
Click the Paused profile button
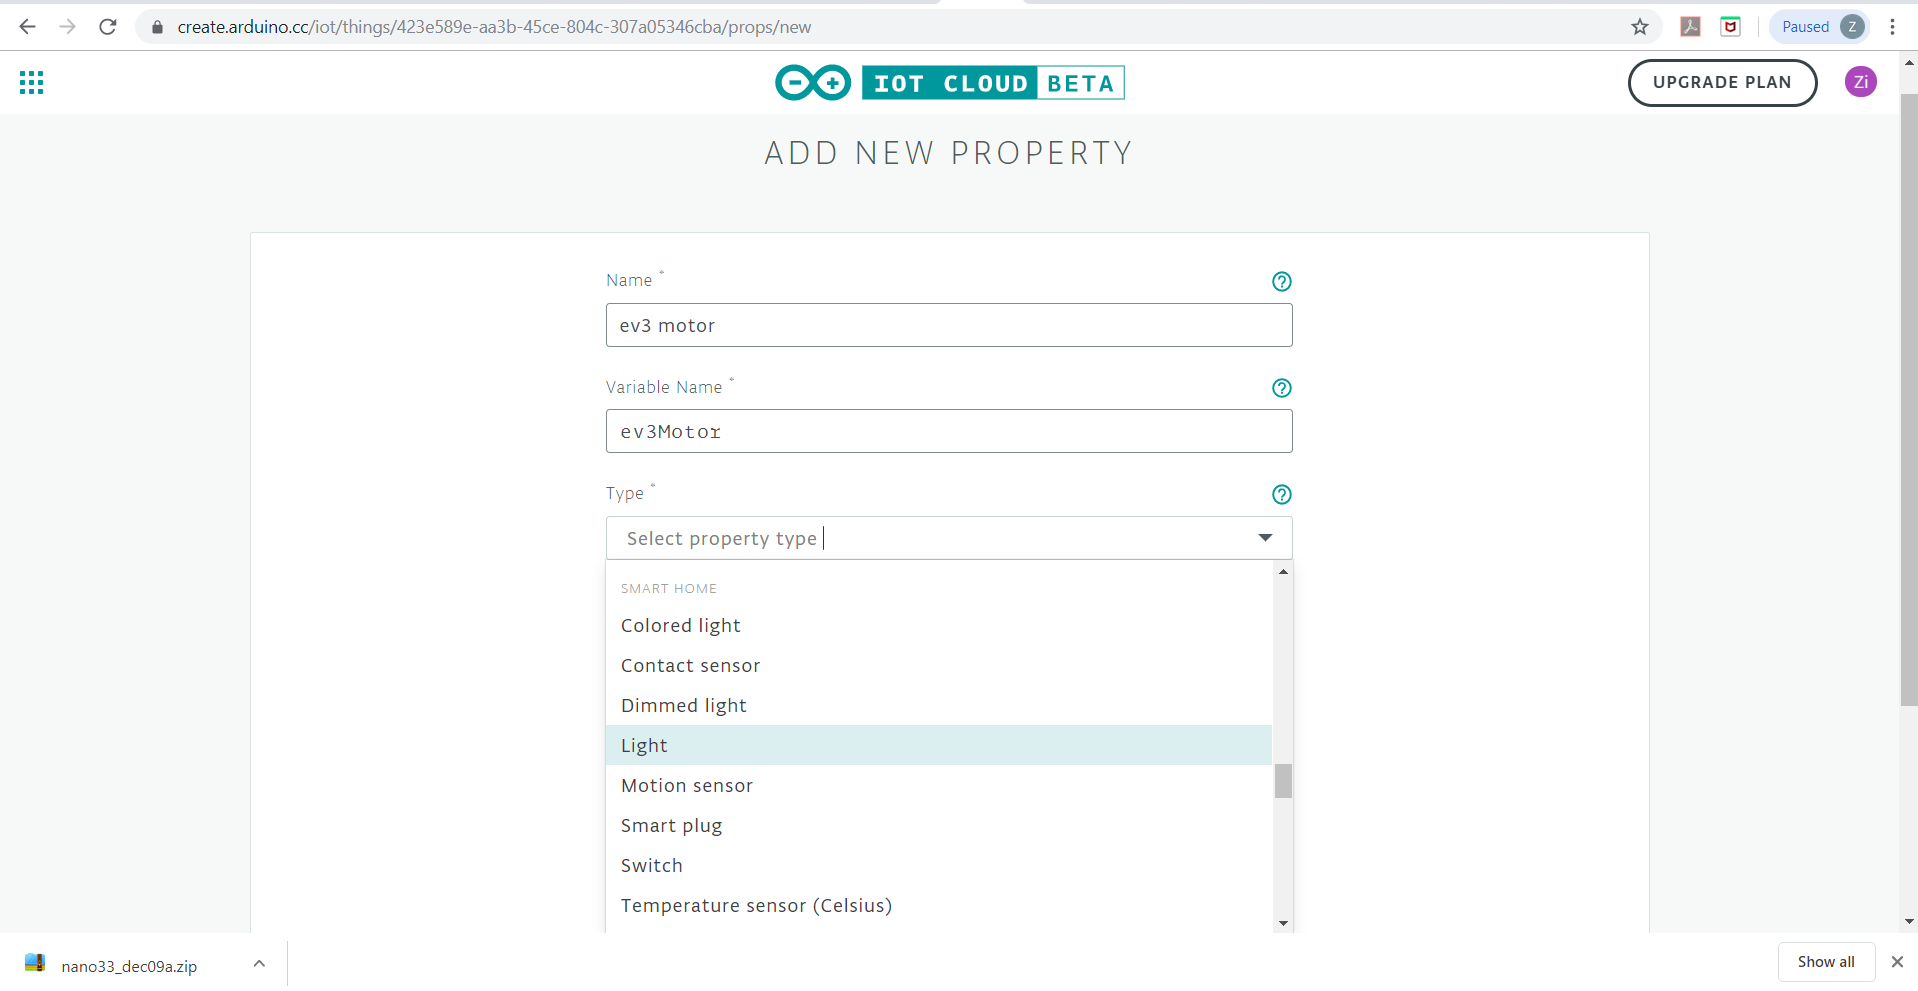[1819, 27]
